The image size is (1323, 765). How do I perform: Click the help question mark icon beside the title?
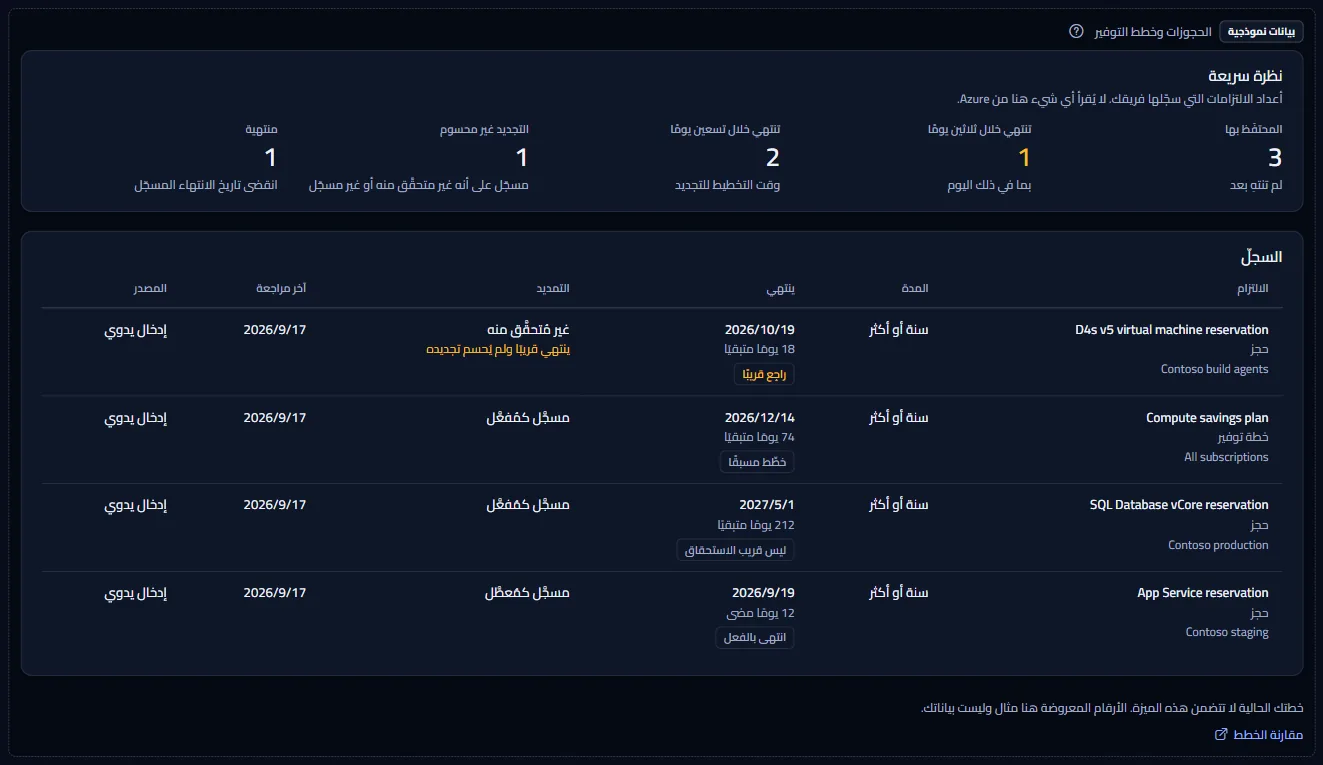pyautogui.click(x=1076, y=31)
